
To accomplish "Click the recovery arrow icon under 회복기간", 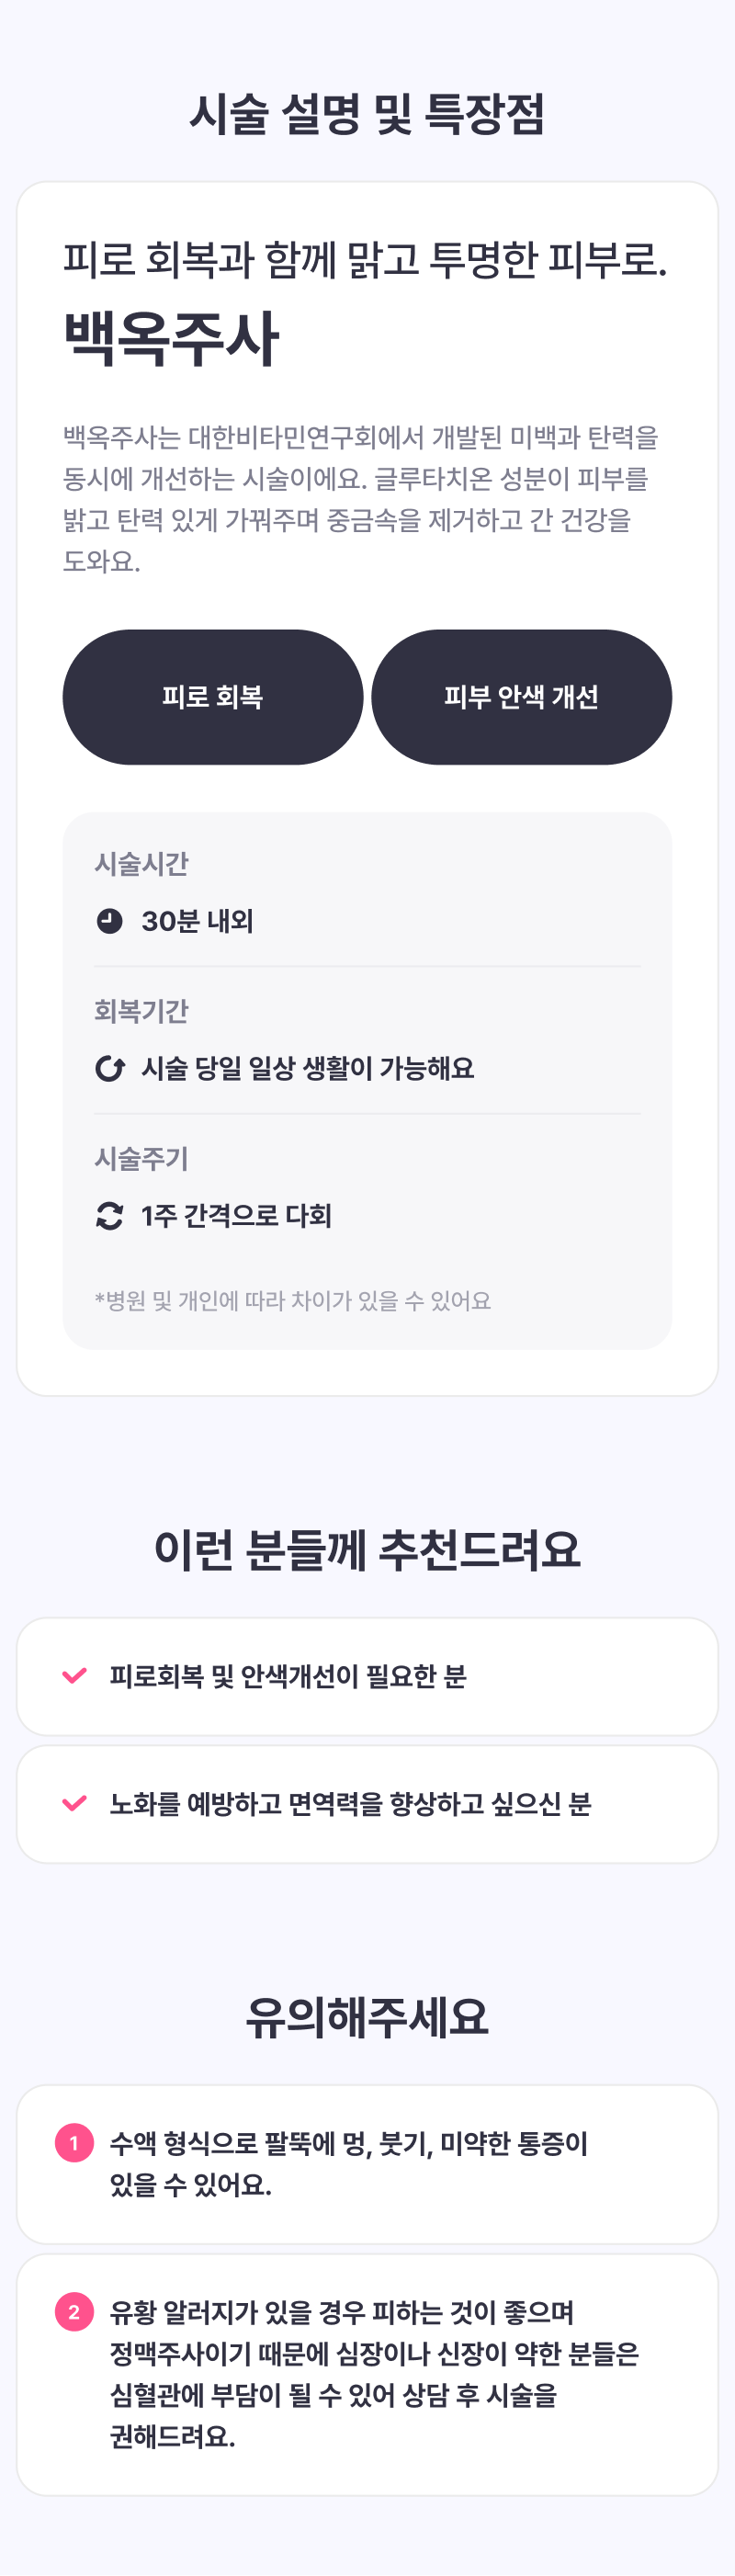I will coord(109,1069).
